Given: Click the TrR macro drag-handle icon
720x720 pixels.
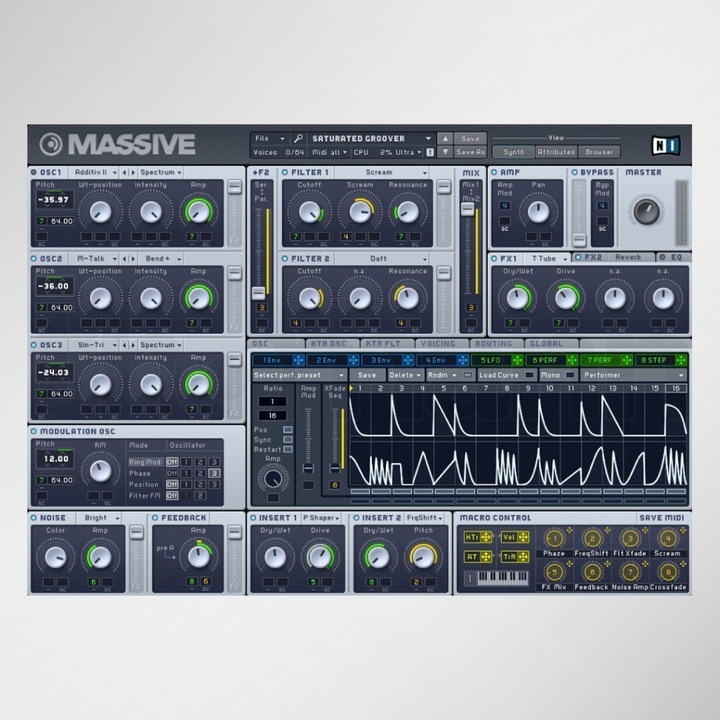Looking at the screenshot, I should 523,557.
